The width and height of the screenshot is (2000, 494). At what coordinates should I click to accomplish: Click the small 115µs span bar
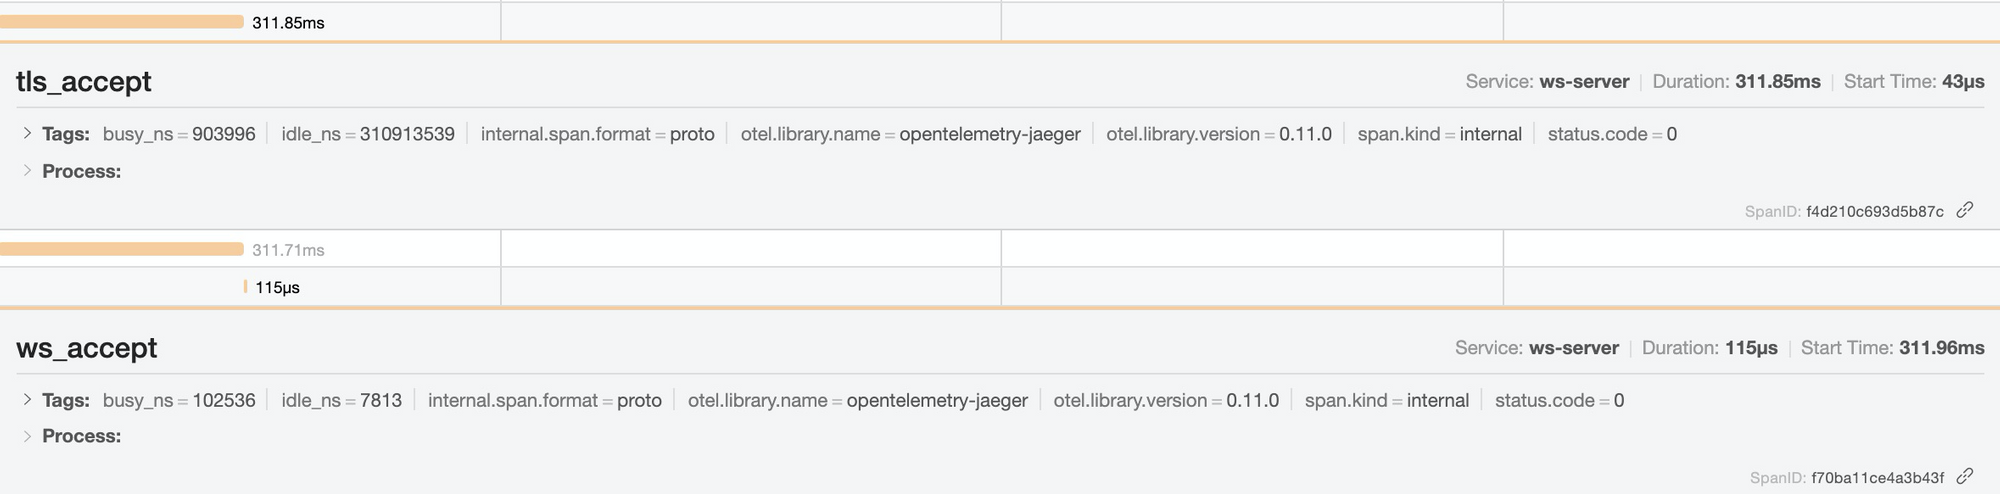[245, 287]
